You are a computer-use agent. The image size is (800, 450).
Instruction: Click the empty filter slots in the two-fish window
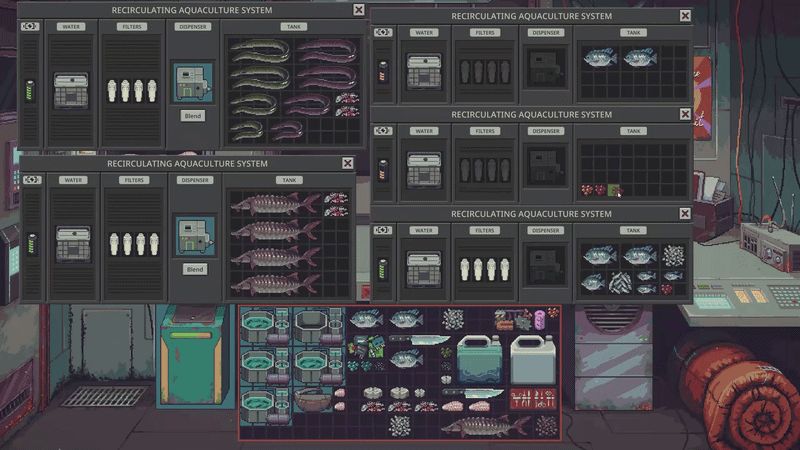(485, 71)
